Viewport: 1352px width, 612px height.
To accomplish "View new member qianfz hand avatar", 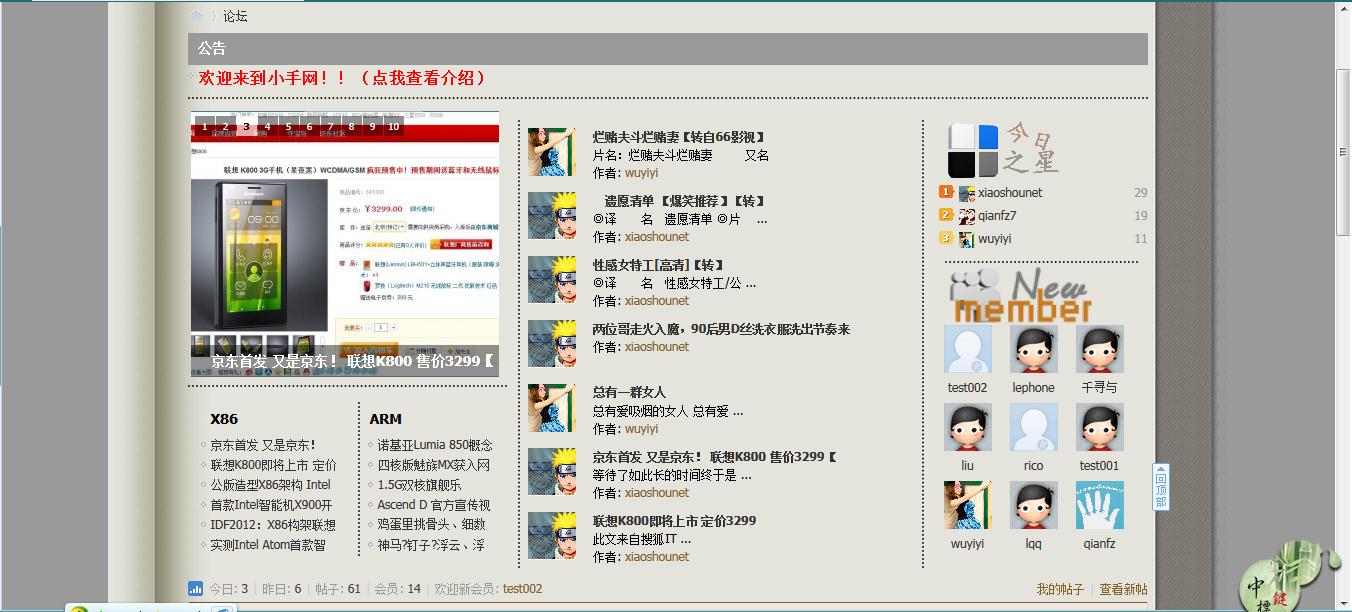I will click(x=1100, y=505).
